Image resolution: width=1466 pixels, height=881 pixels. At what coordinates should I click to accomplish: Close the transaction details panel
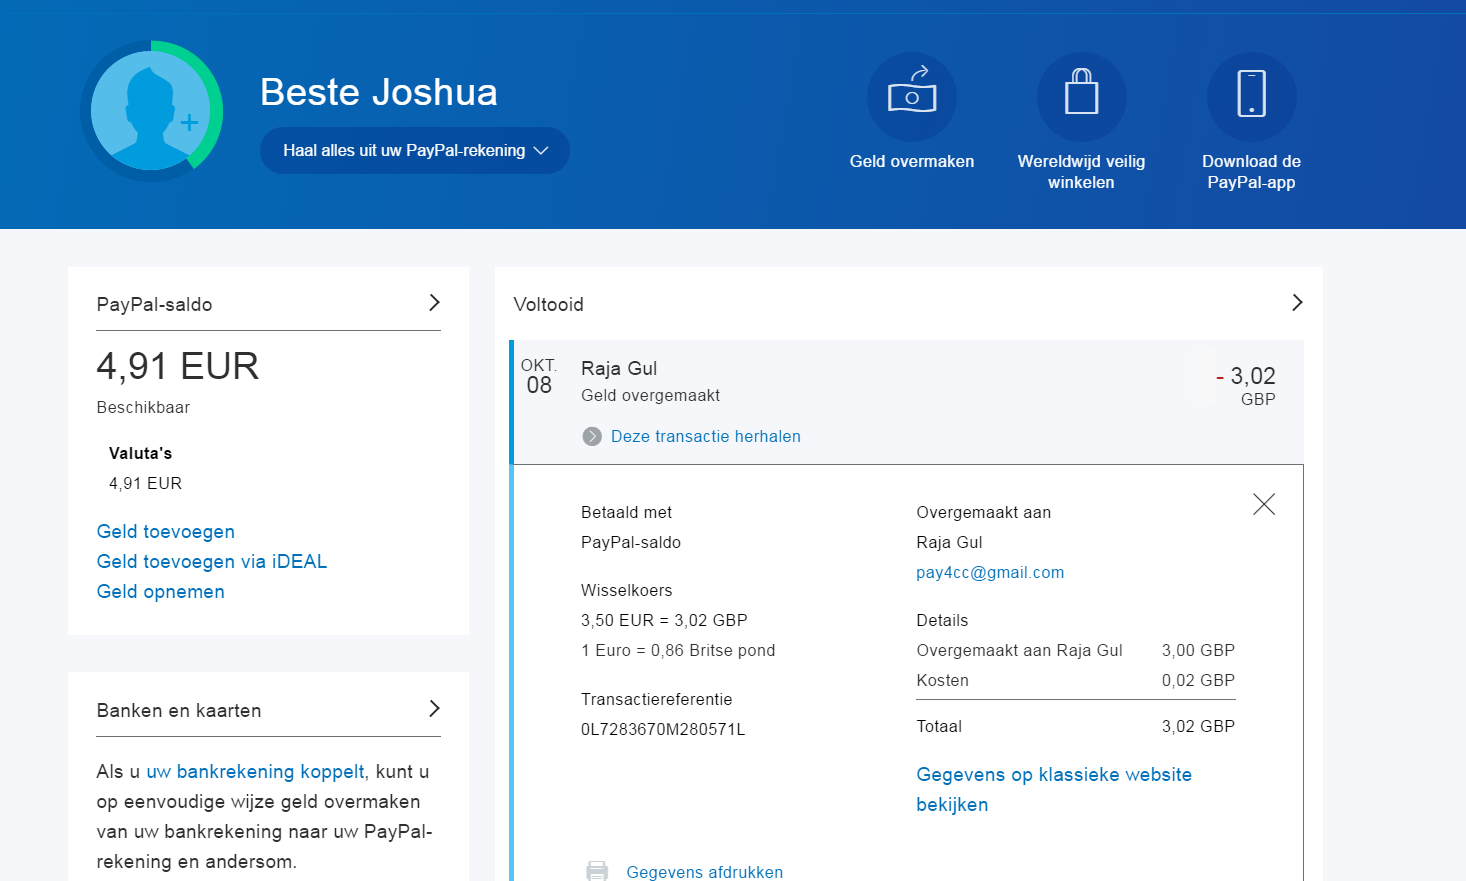tap(1264, 504)
